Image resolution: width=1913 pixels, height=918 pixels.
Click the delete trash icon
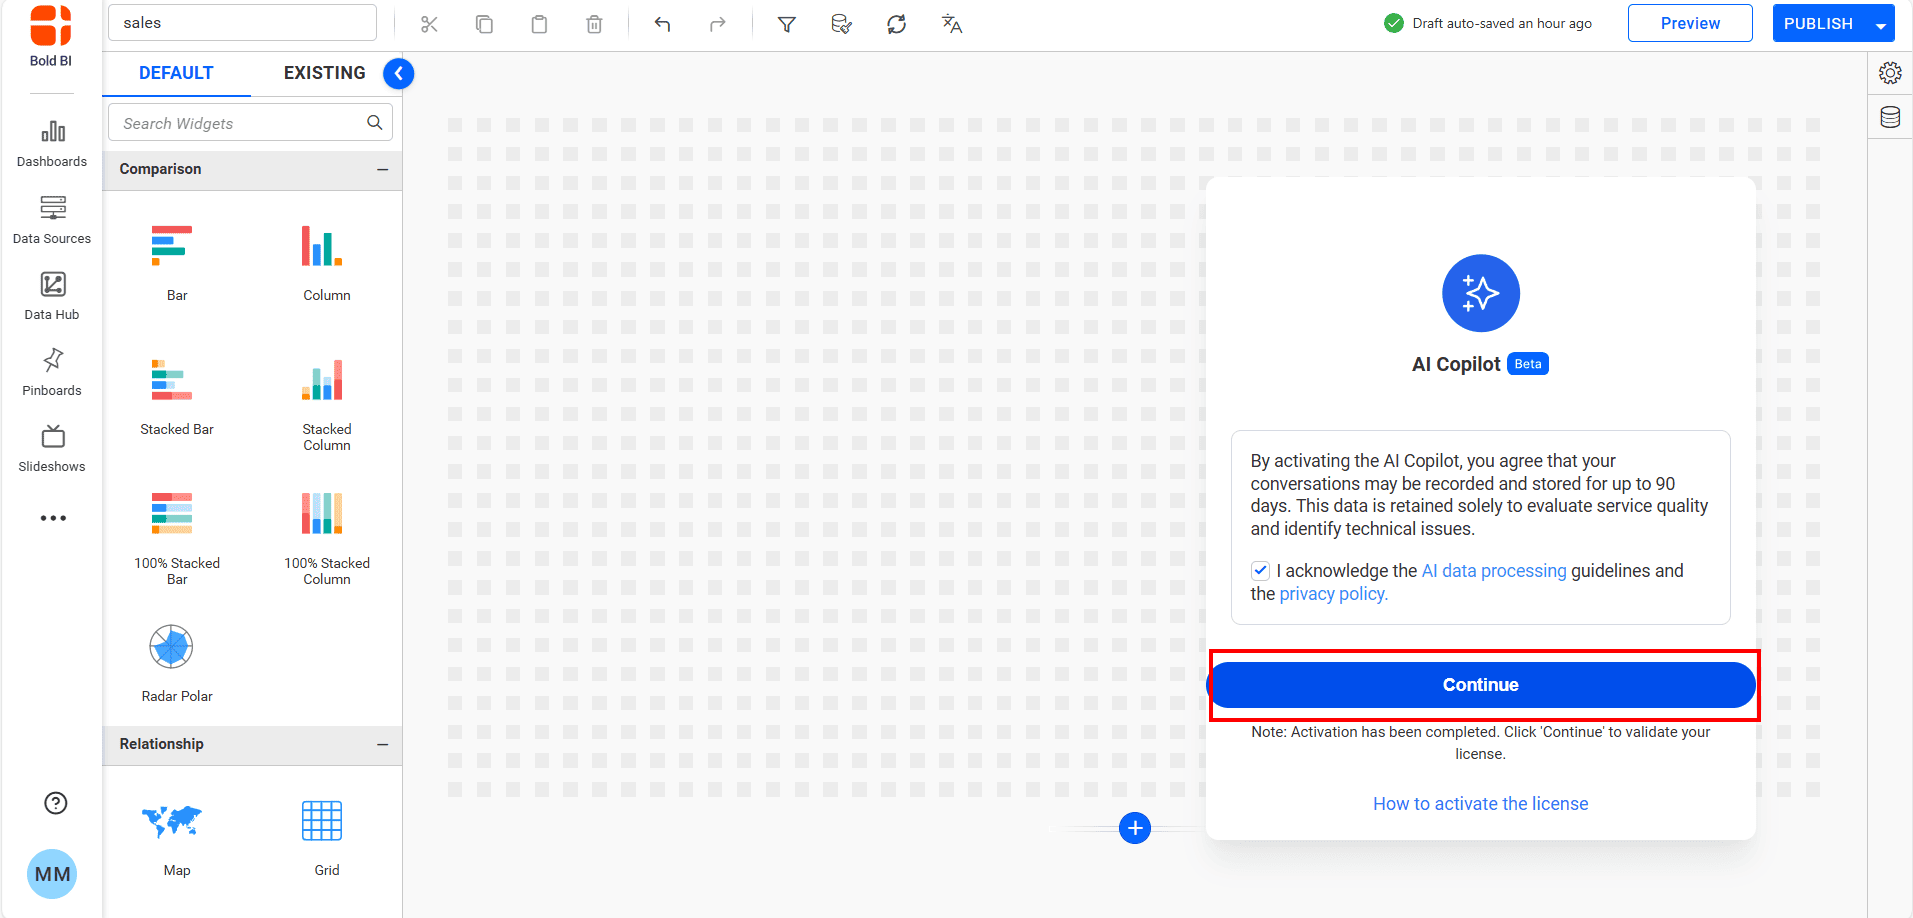[594, 24]
